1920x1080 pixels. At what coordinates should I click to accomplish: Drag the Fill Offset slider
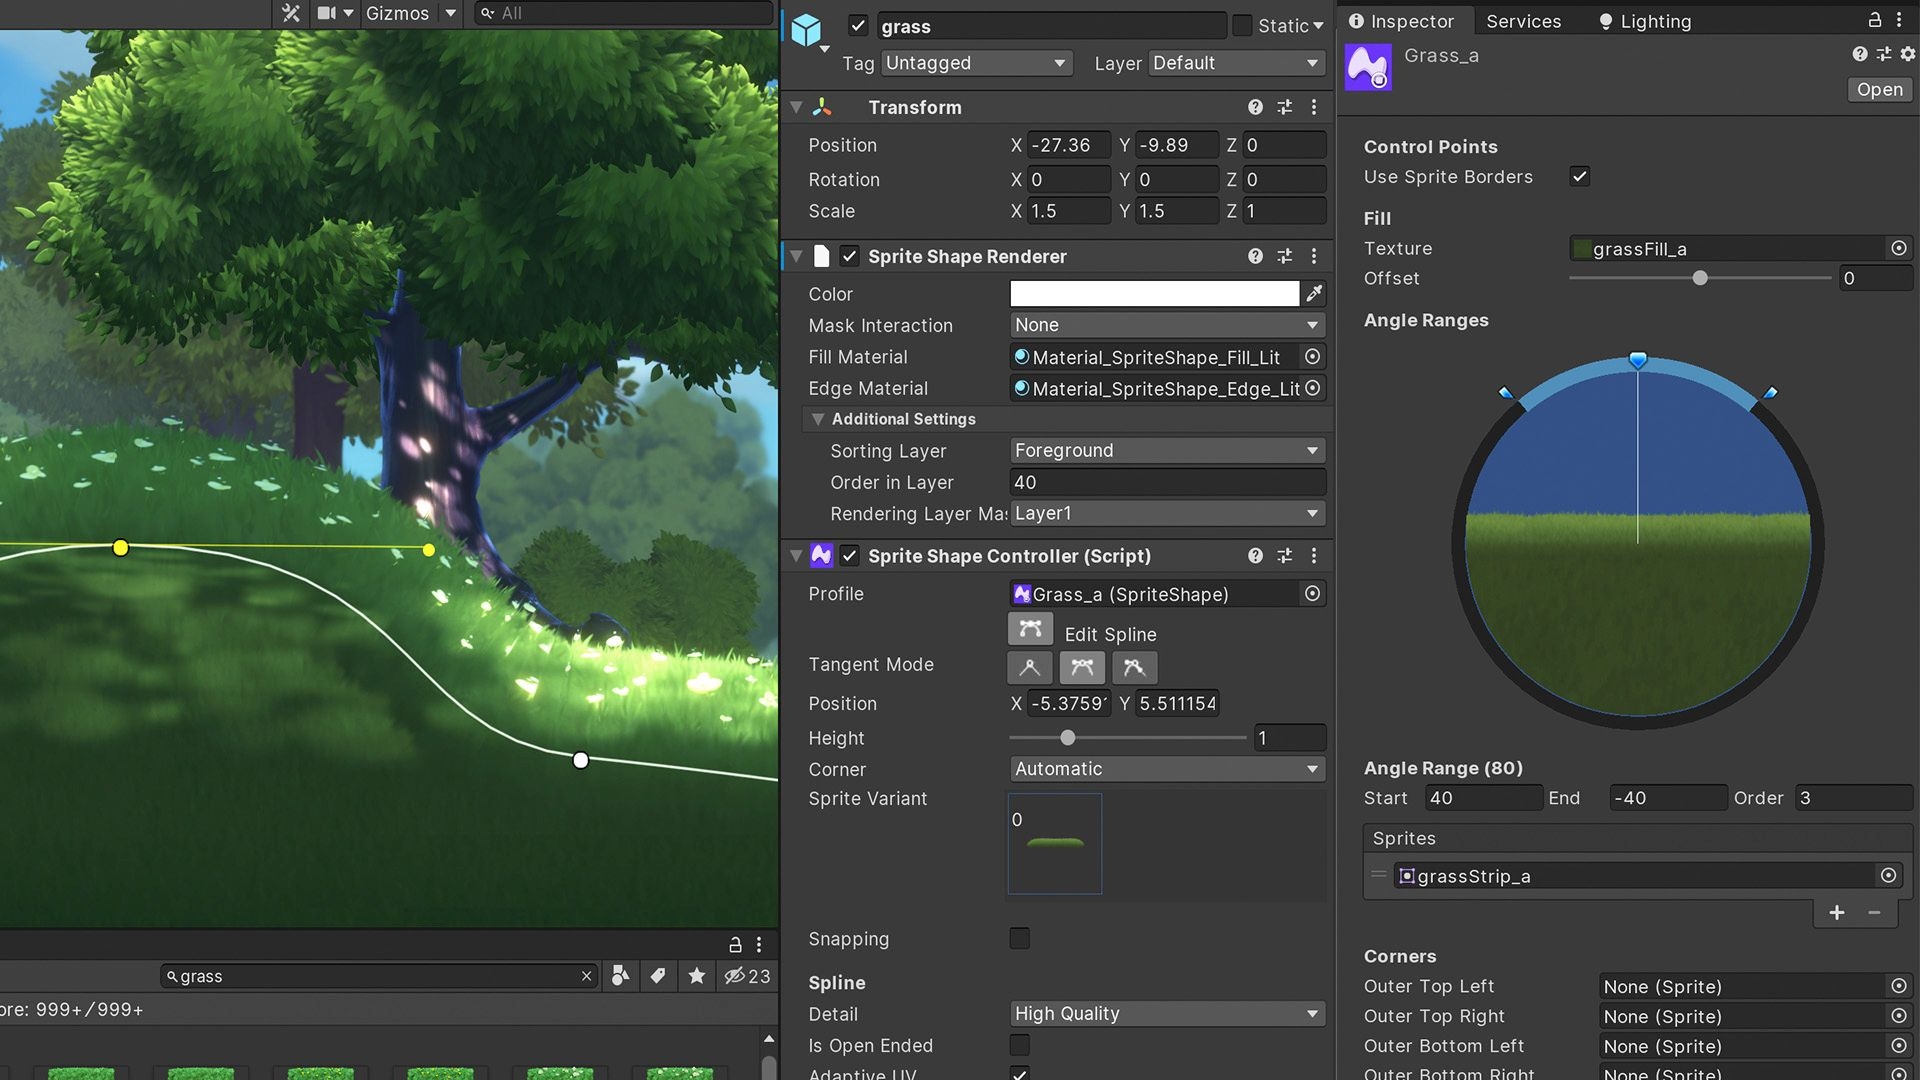tap(1700, 278)
